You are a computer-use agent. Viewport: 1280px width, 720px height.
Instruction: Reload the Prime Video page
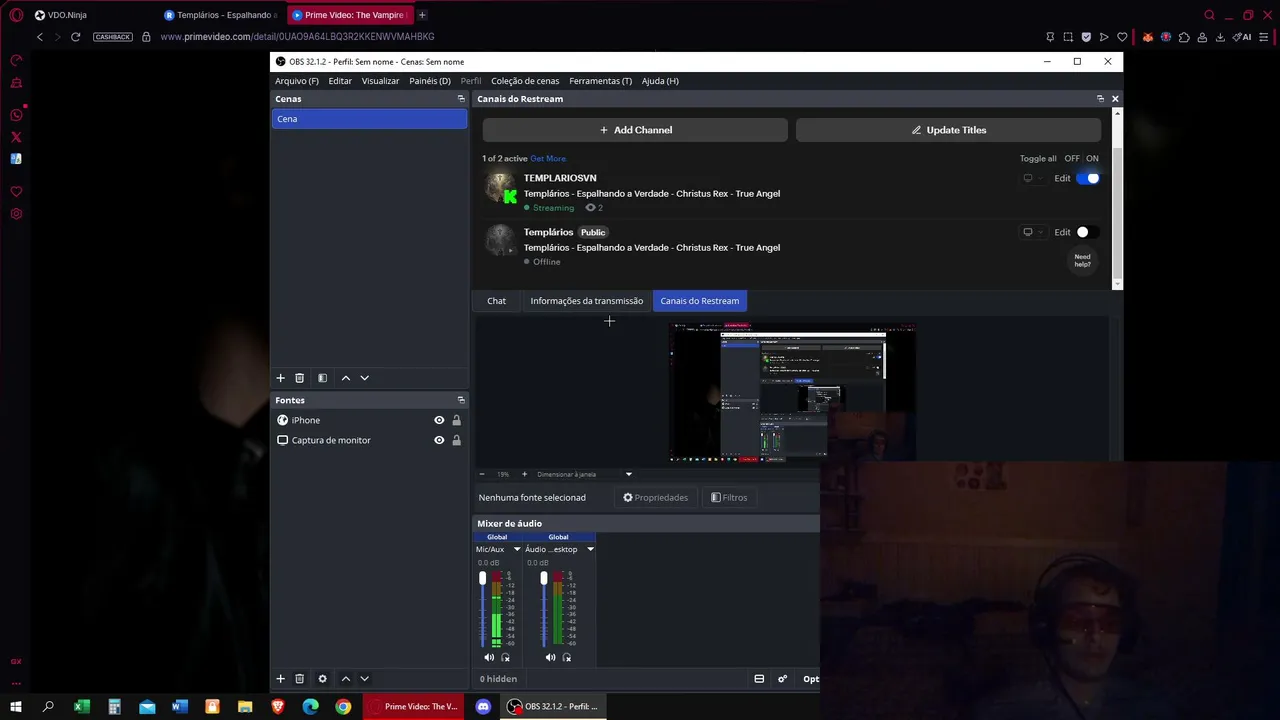coord(75,37)
